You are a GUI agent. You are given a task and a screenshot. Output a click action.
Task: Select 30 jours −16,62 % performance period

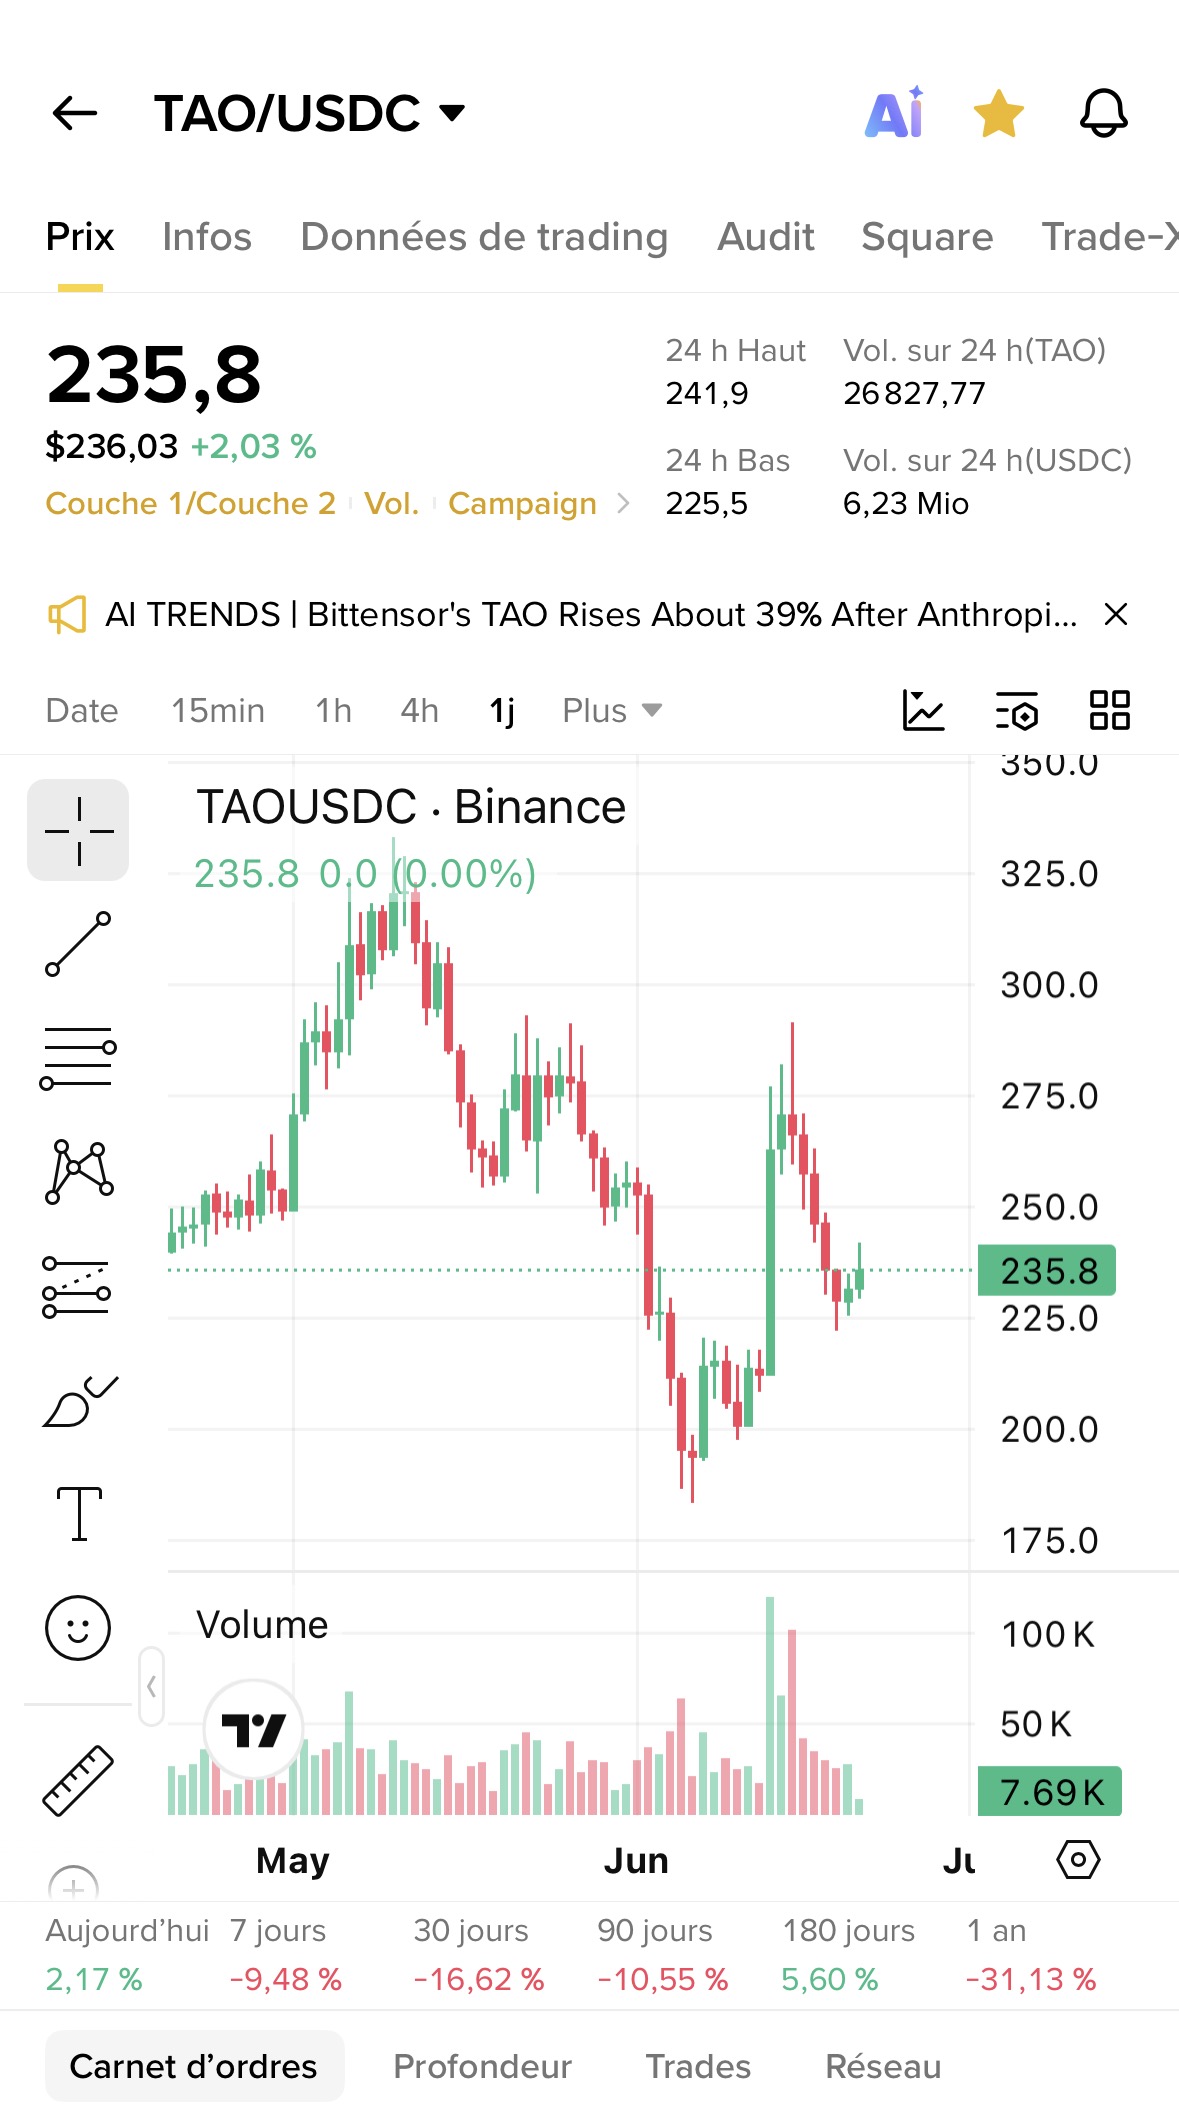(x=478, y=1955)
